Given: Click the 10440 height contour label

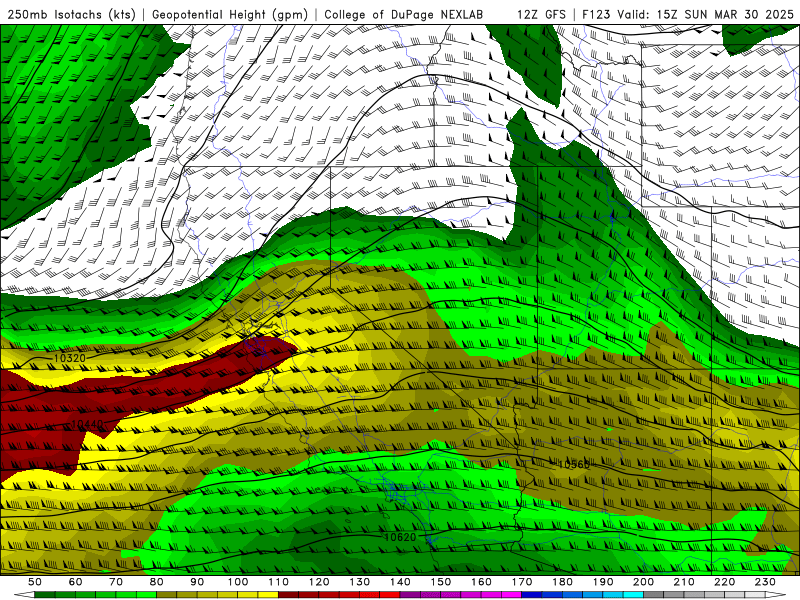Looking at the screenshot, I should click(x=88, y=423).
